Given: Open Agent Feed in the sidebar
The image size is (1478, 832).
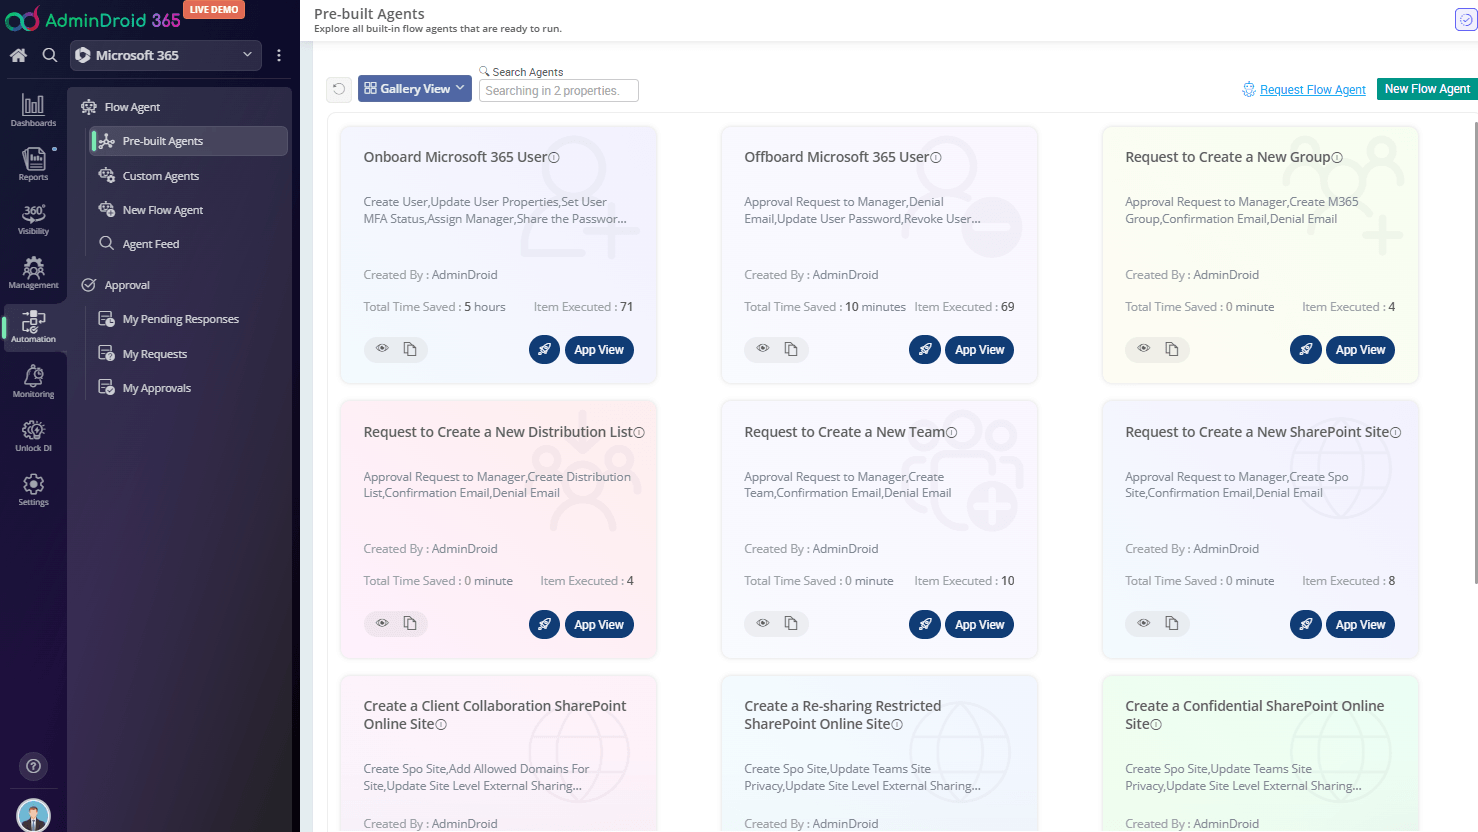Looking at the screenshot, I should click(x=150, y=244).
